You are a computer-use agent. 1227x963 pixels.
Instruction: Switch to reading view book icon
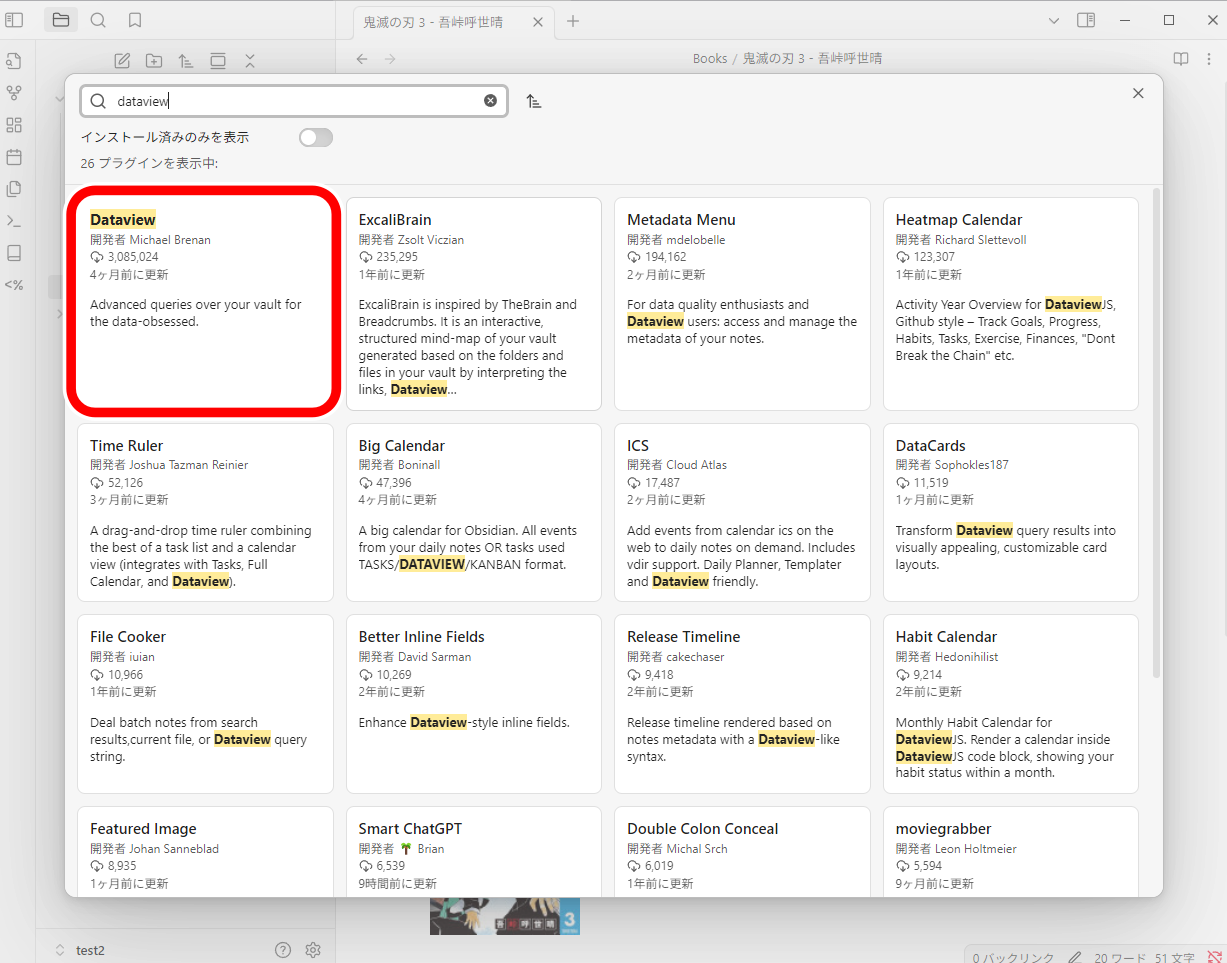(1181, 59)
